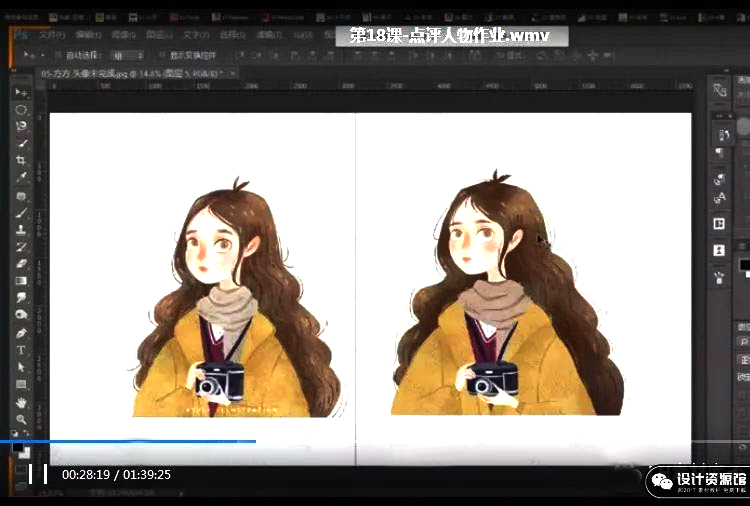Open the 图层(L) menu
Image resolution: width=750 pixels, height=506 pixels.
tap(159, 35)
